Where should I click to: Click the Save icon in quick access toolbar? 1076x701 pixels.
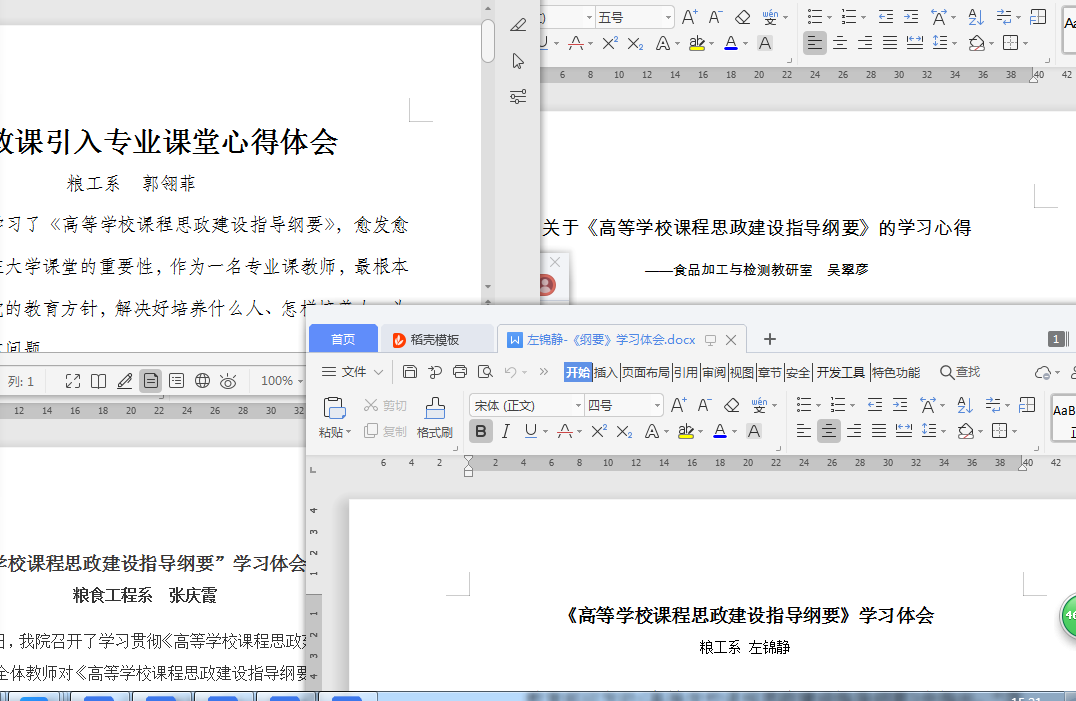(410, 372)
